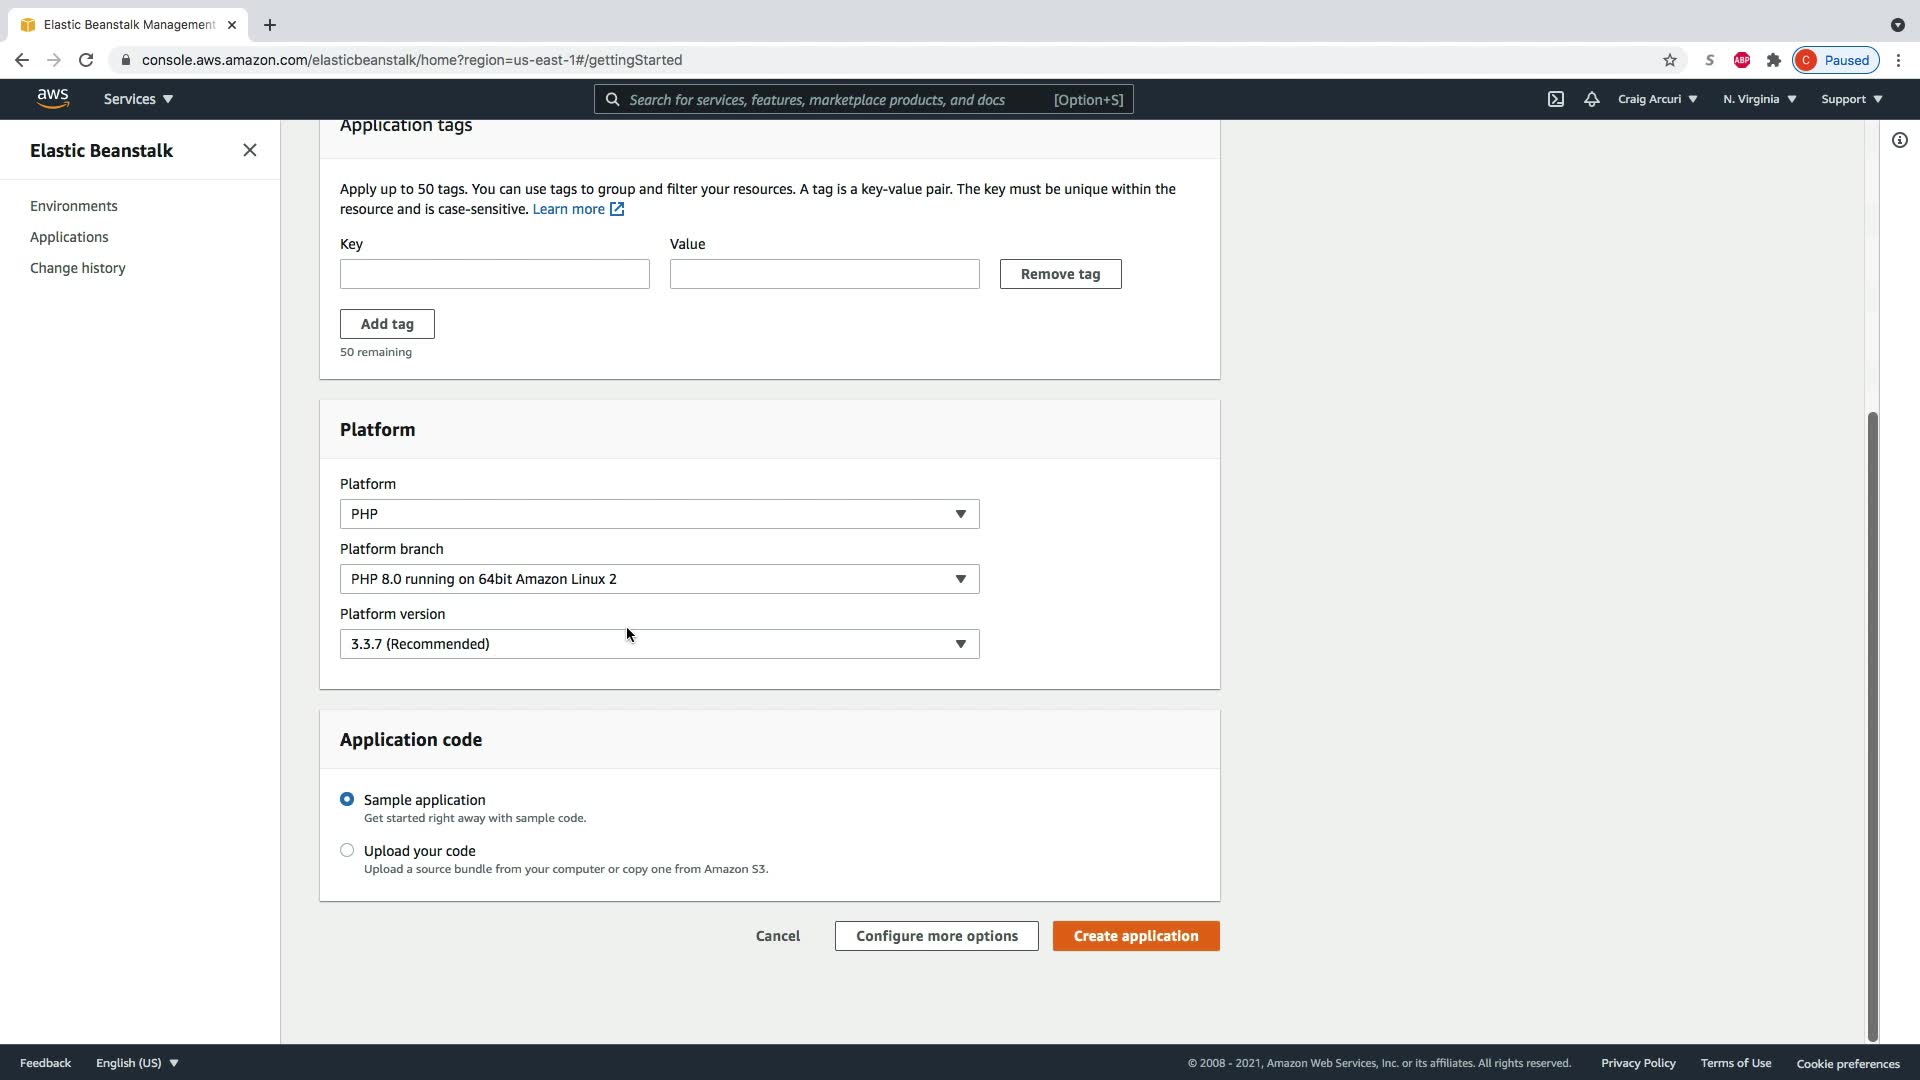Image resolution: width=1920 pixels, height=1080 pixels.
Task: Expand the Platform branch dropdown
Action: (659, 579)
